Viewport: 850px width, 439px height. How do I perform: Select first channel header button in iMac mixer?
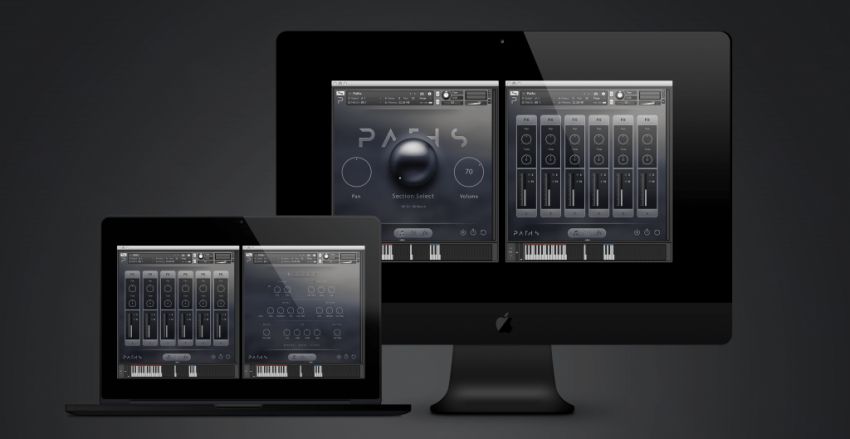[x=526, y=119]
